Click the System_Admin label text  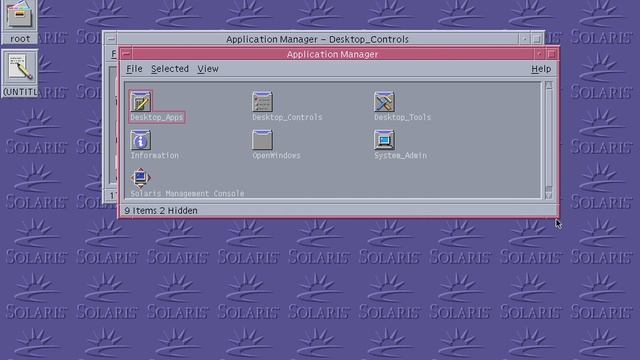coord(400,156)
